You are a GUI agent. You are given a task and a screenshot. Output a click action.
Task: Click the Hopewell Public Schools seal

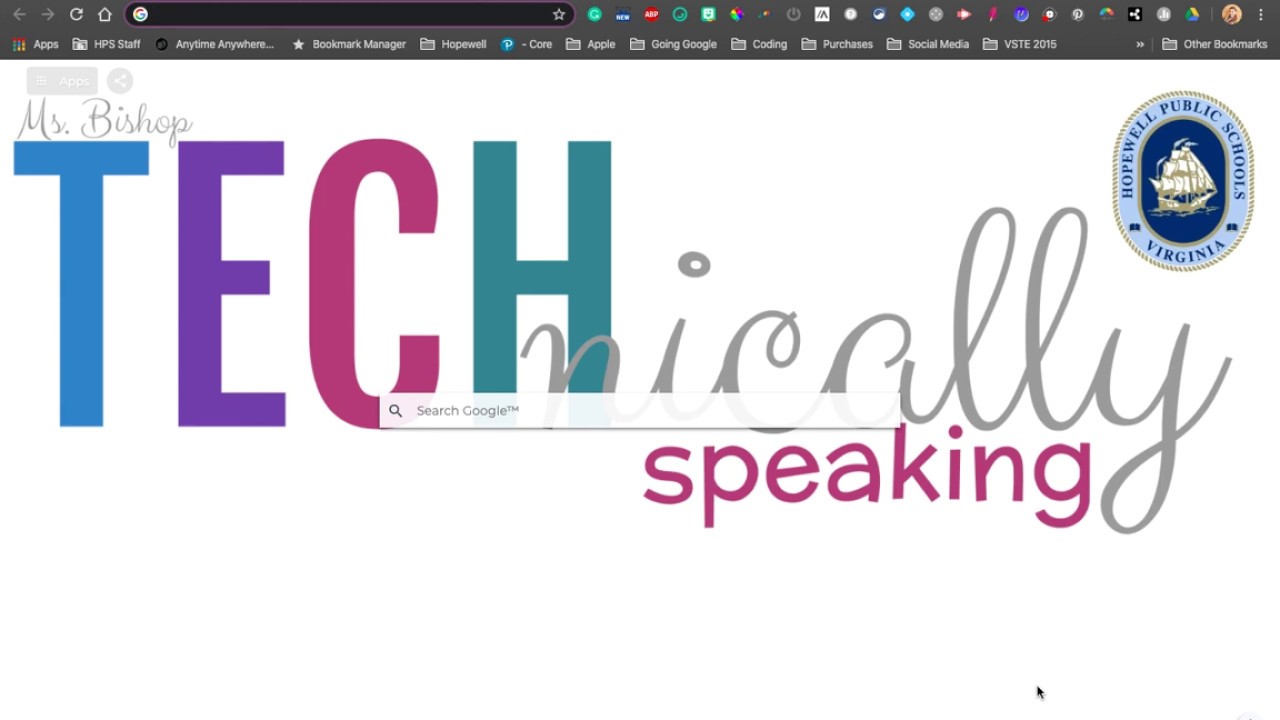[1183, 181]
